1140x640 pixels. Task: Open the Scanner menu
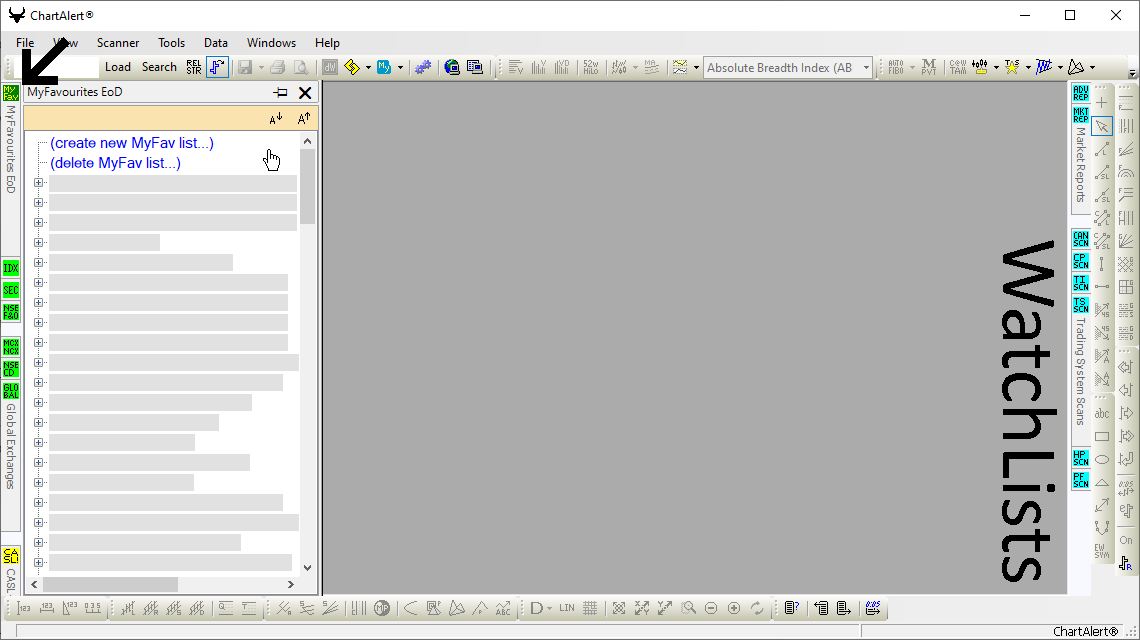click(x=118, y=43)
